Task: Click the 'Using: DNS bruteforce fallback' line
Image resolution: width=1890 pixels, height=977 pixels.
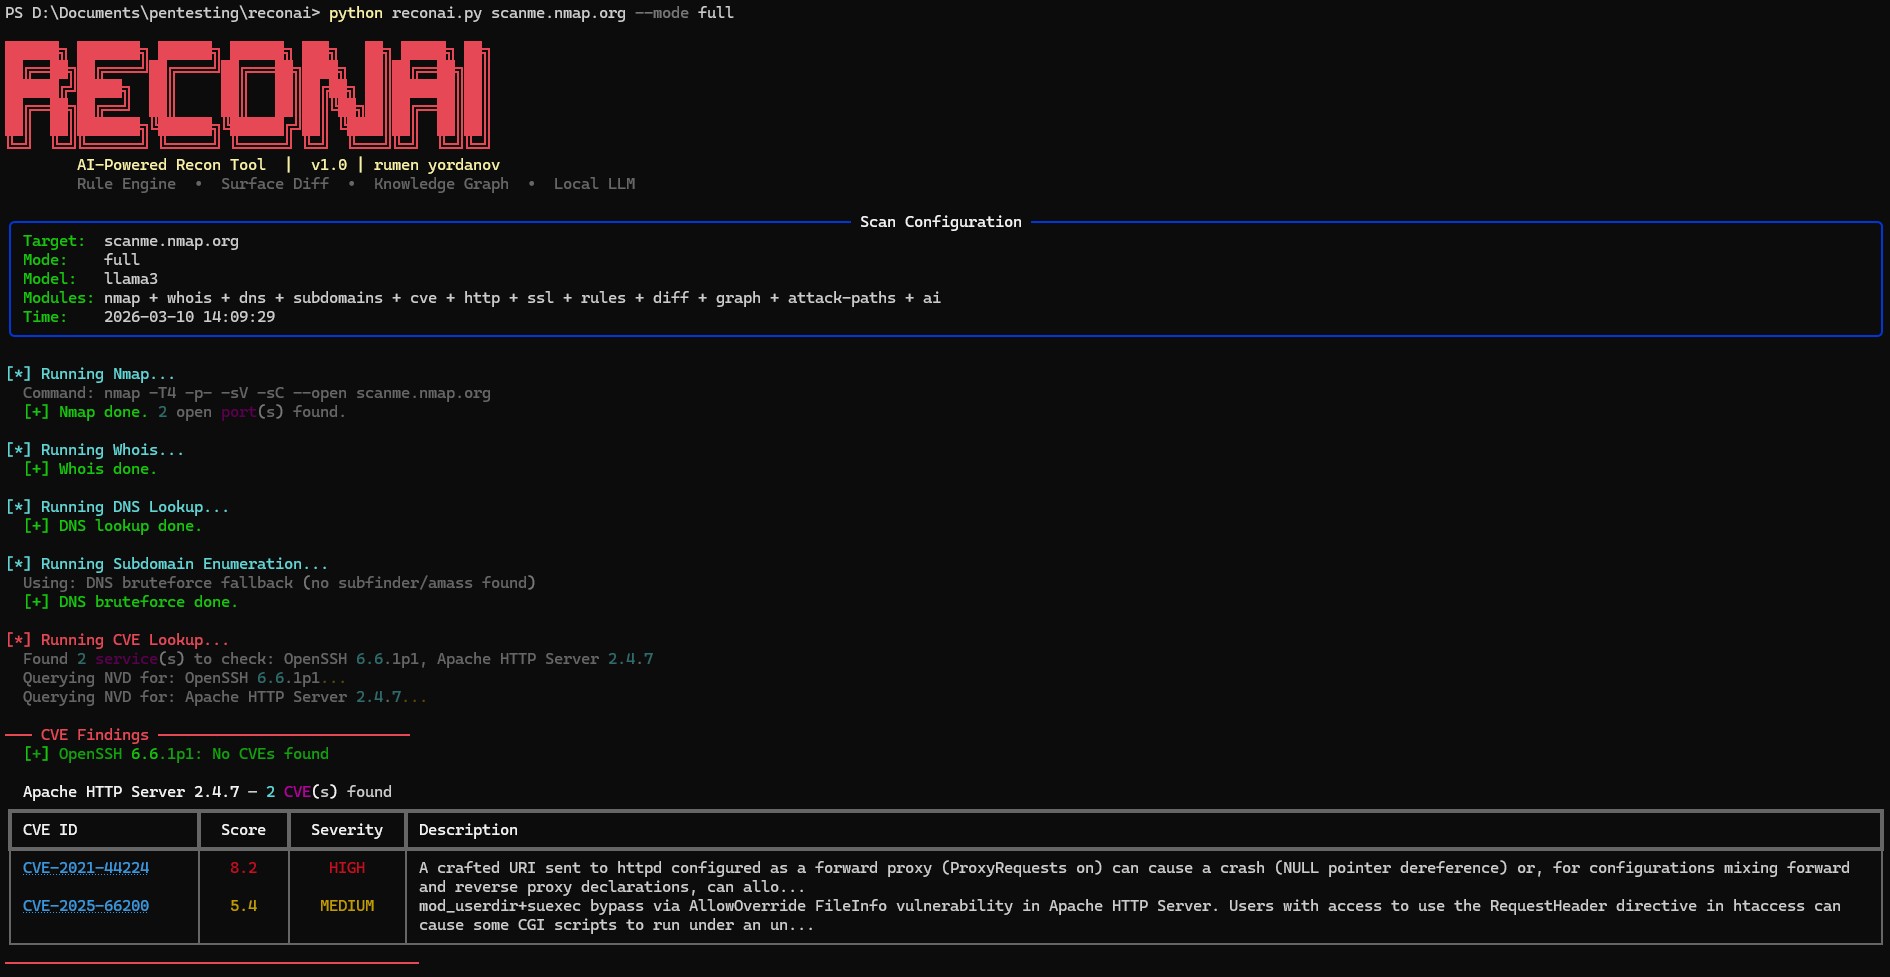Action: click(279, 583)
